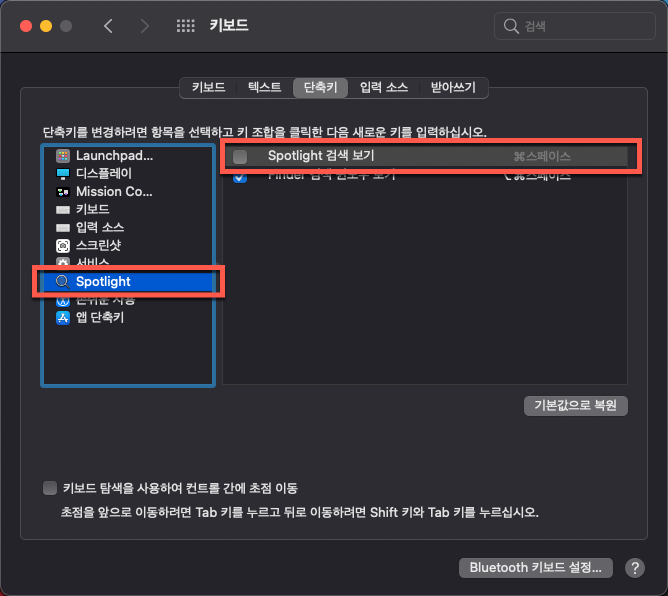Click 기본값으로 복원 restore defaults button
The image size is (668, 596).
tap(576, 405)
